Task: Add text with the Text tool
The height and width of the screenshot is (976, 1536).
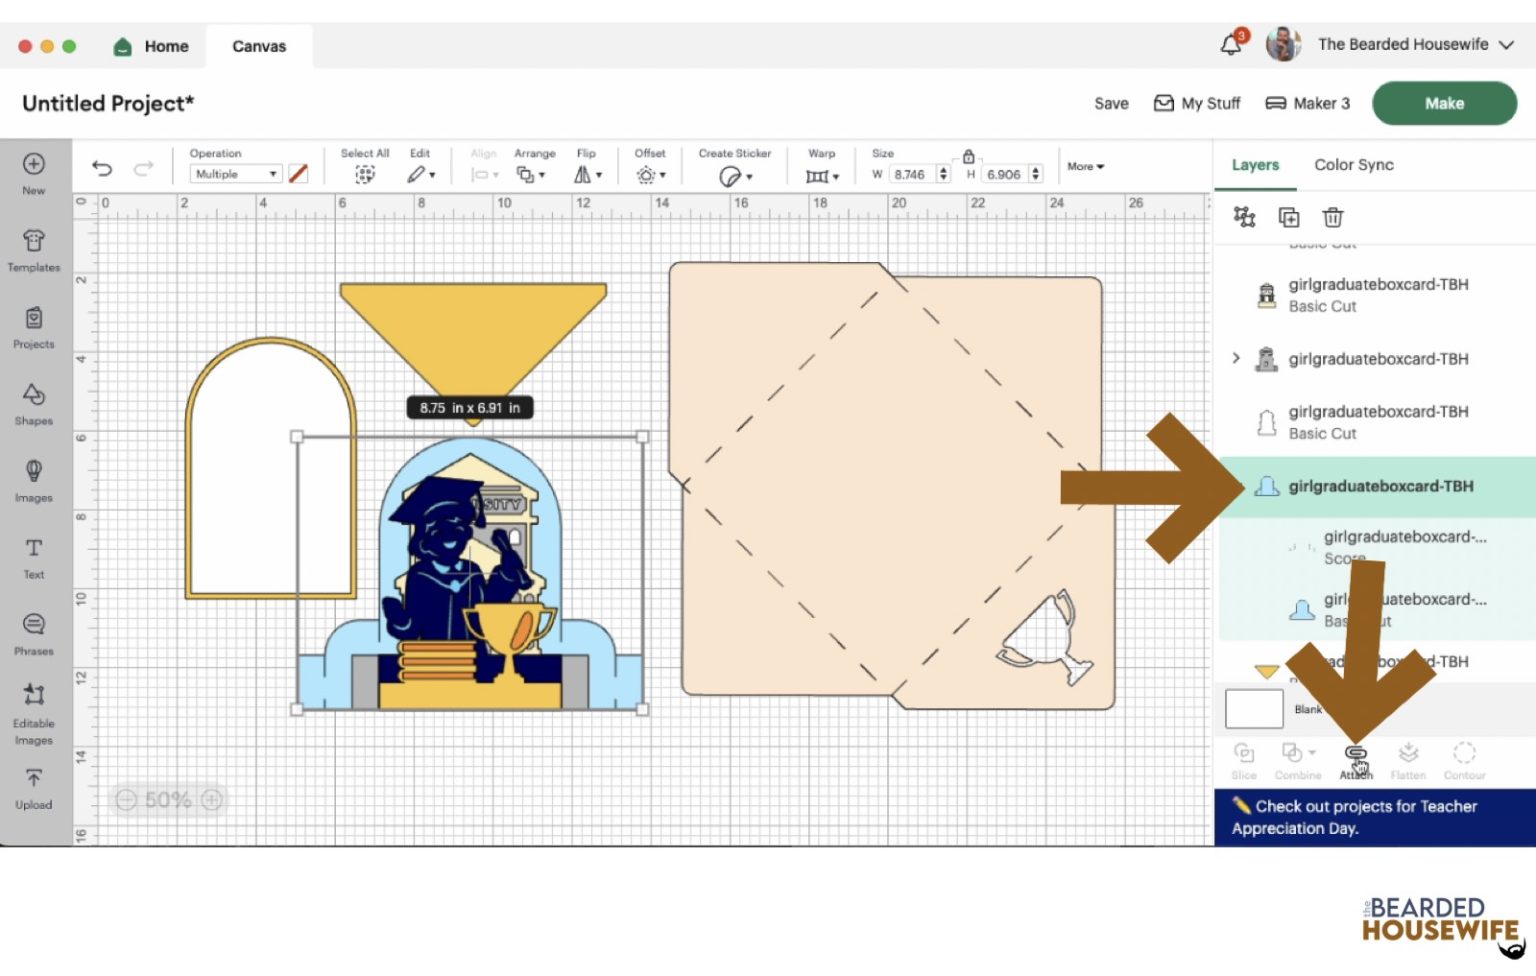Action: pyautogui.click(x=34, y=557)
